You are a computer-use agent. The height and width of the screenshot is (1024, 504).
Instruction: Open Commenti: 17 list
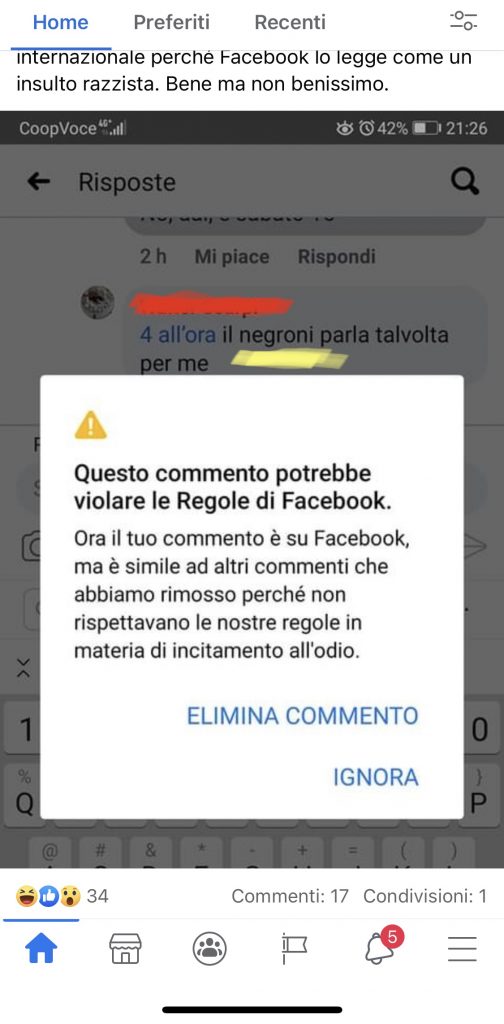coord(290,896)
